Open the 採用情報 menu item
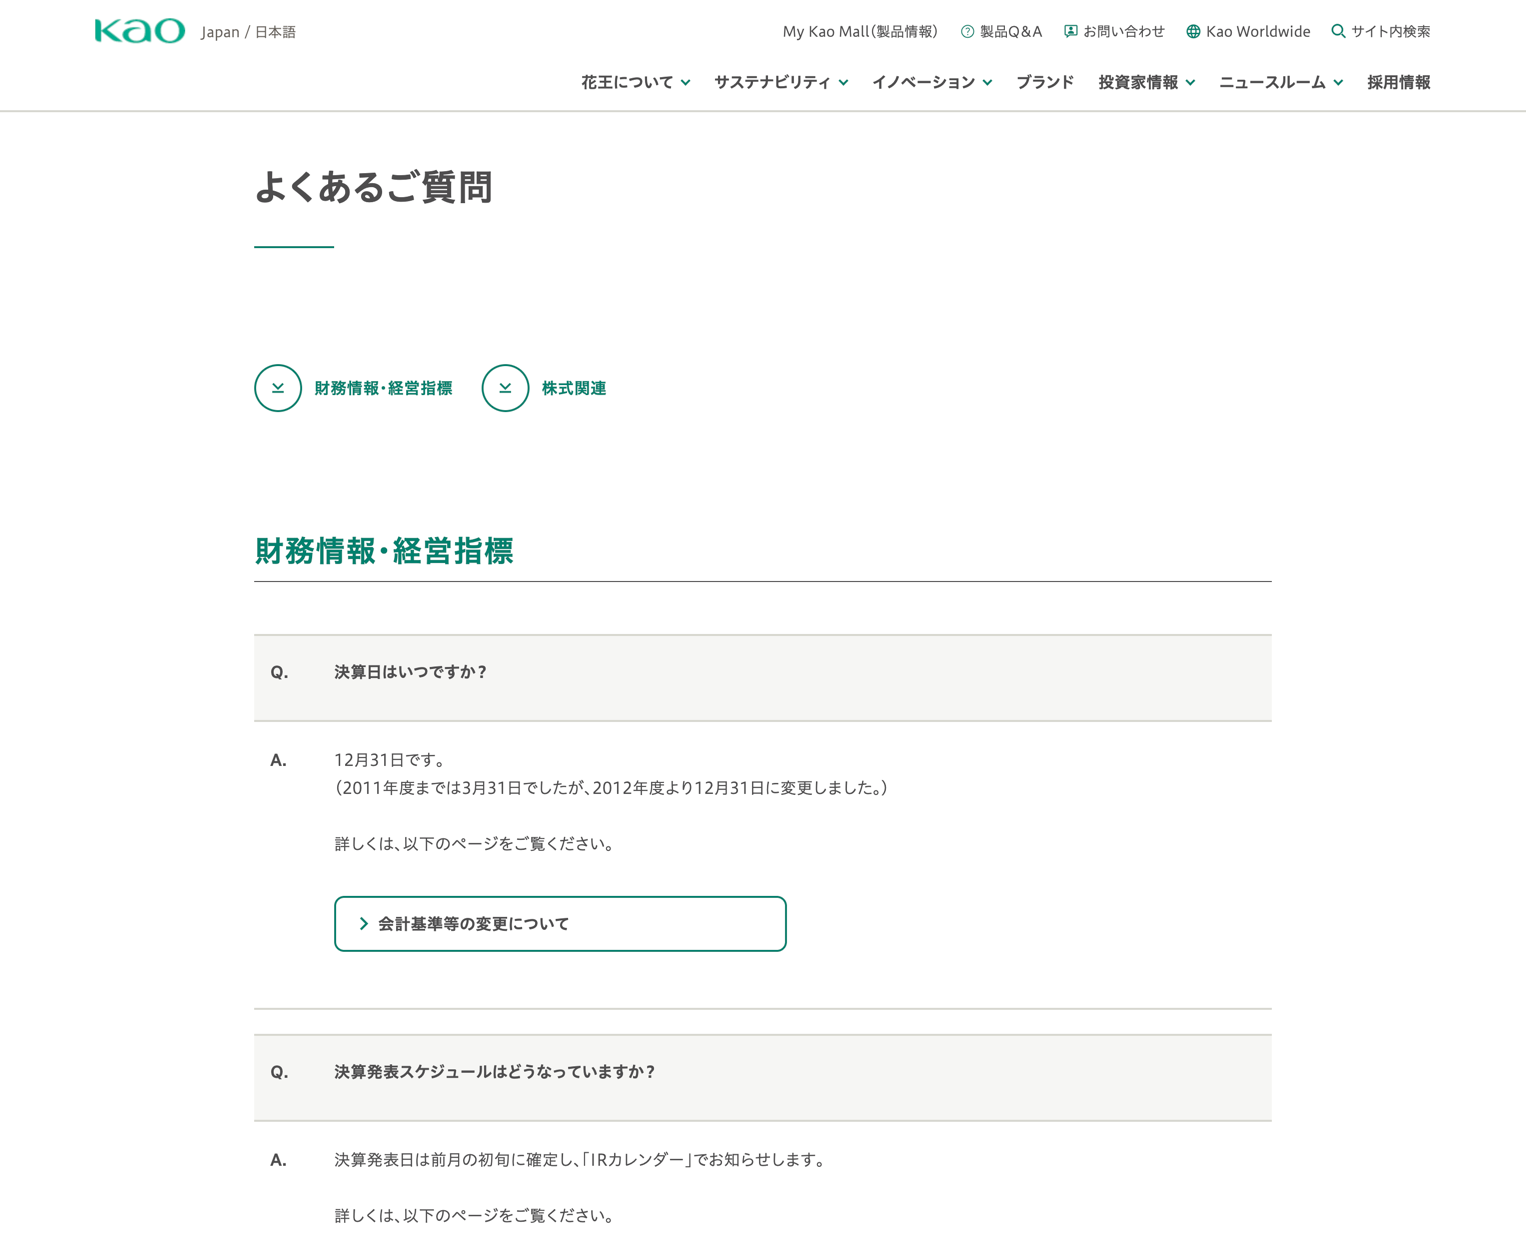This screenshot has height=1240, width=1526. (1398, 82)
